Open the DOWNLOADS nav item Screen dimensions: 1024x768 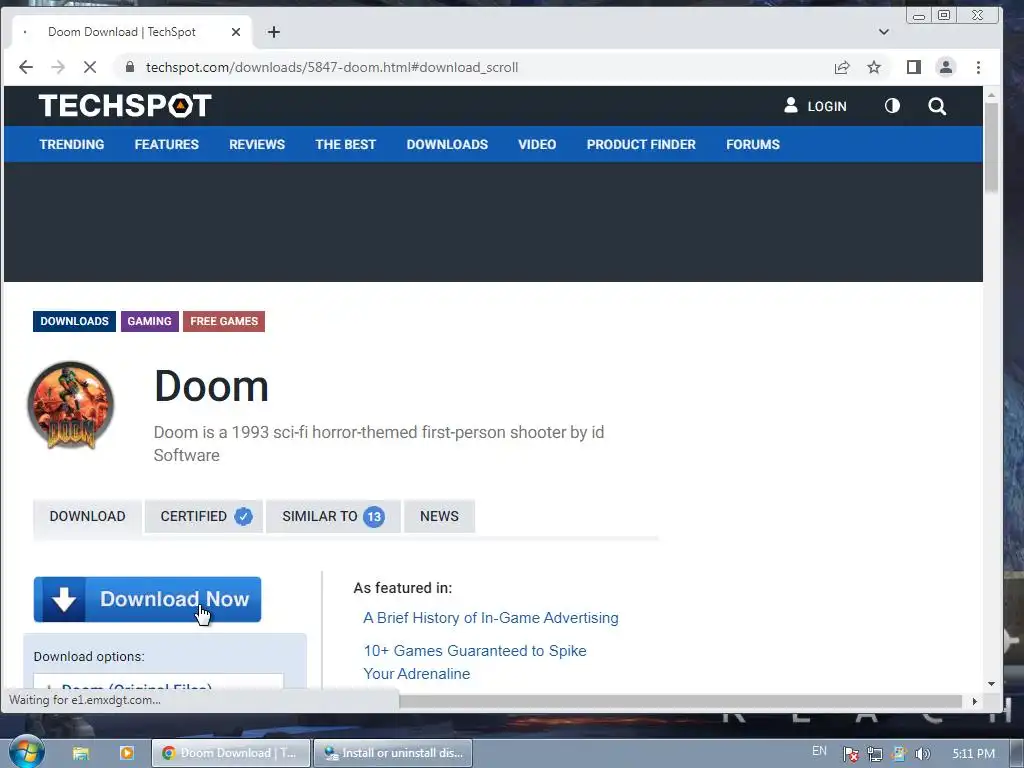447,144
